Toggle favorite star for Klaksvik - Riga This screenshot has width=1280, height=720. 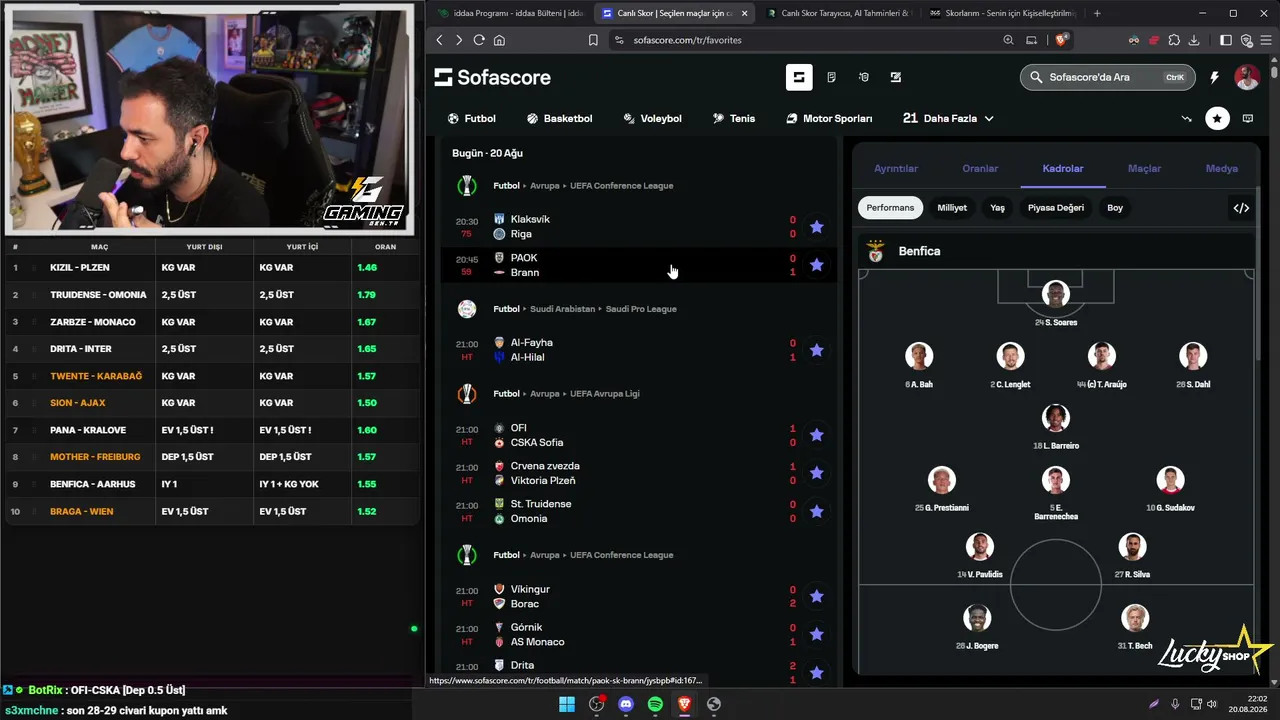coord(817,227)
